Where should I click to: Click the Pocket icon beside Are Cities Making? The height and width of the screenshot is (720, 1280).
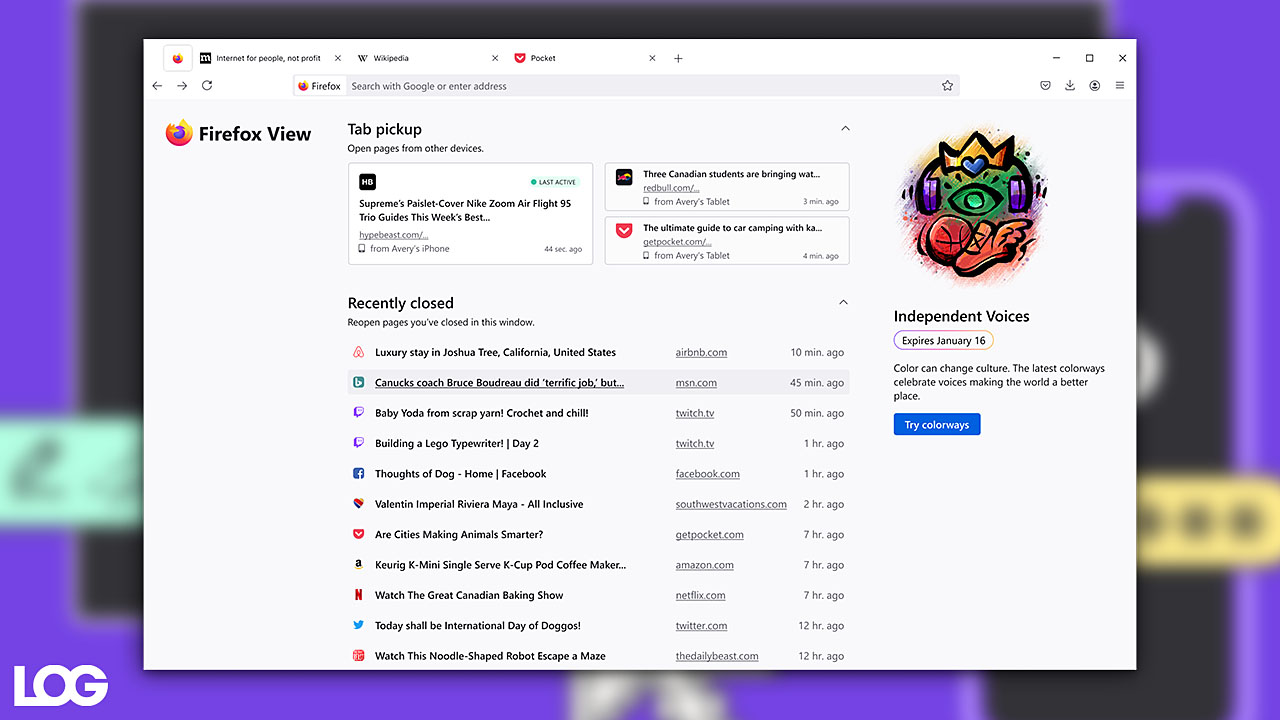coord(358,534)
